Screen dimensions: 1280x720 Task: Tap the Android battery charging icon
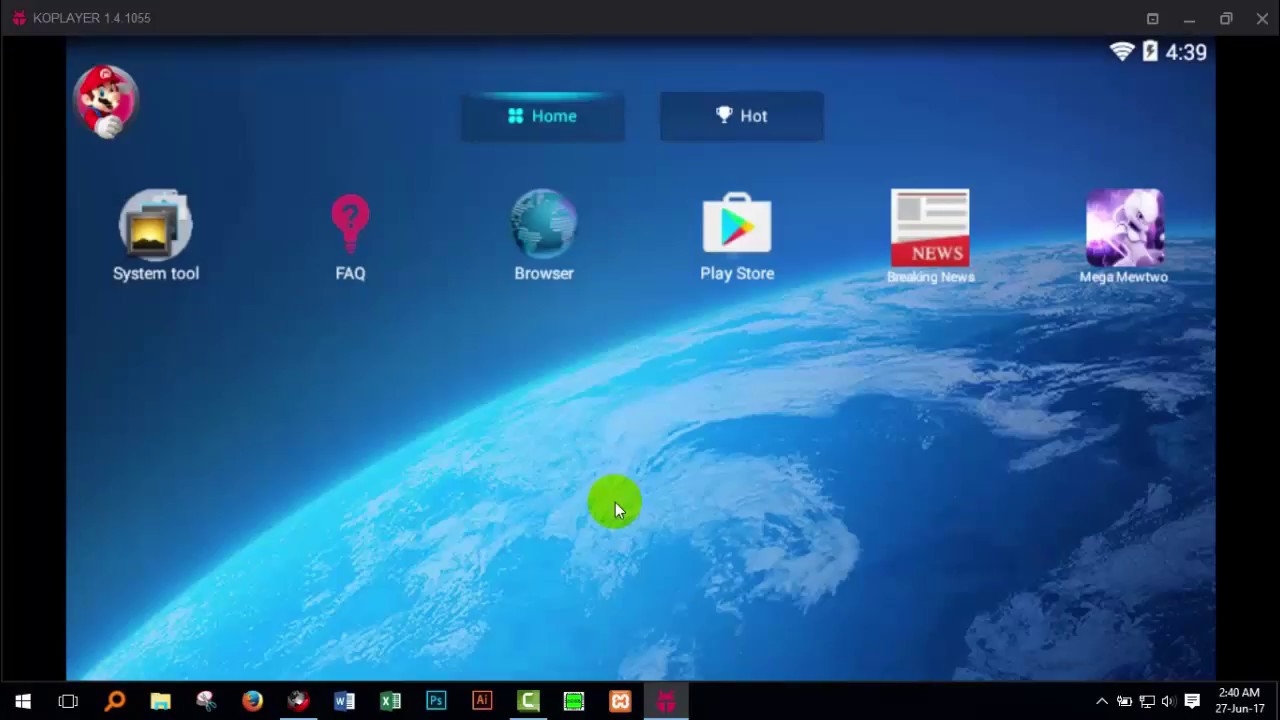click(x=1150, y=51)
